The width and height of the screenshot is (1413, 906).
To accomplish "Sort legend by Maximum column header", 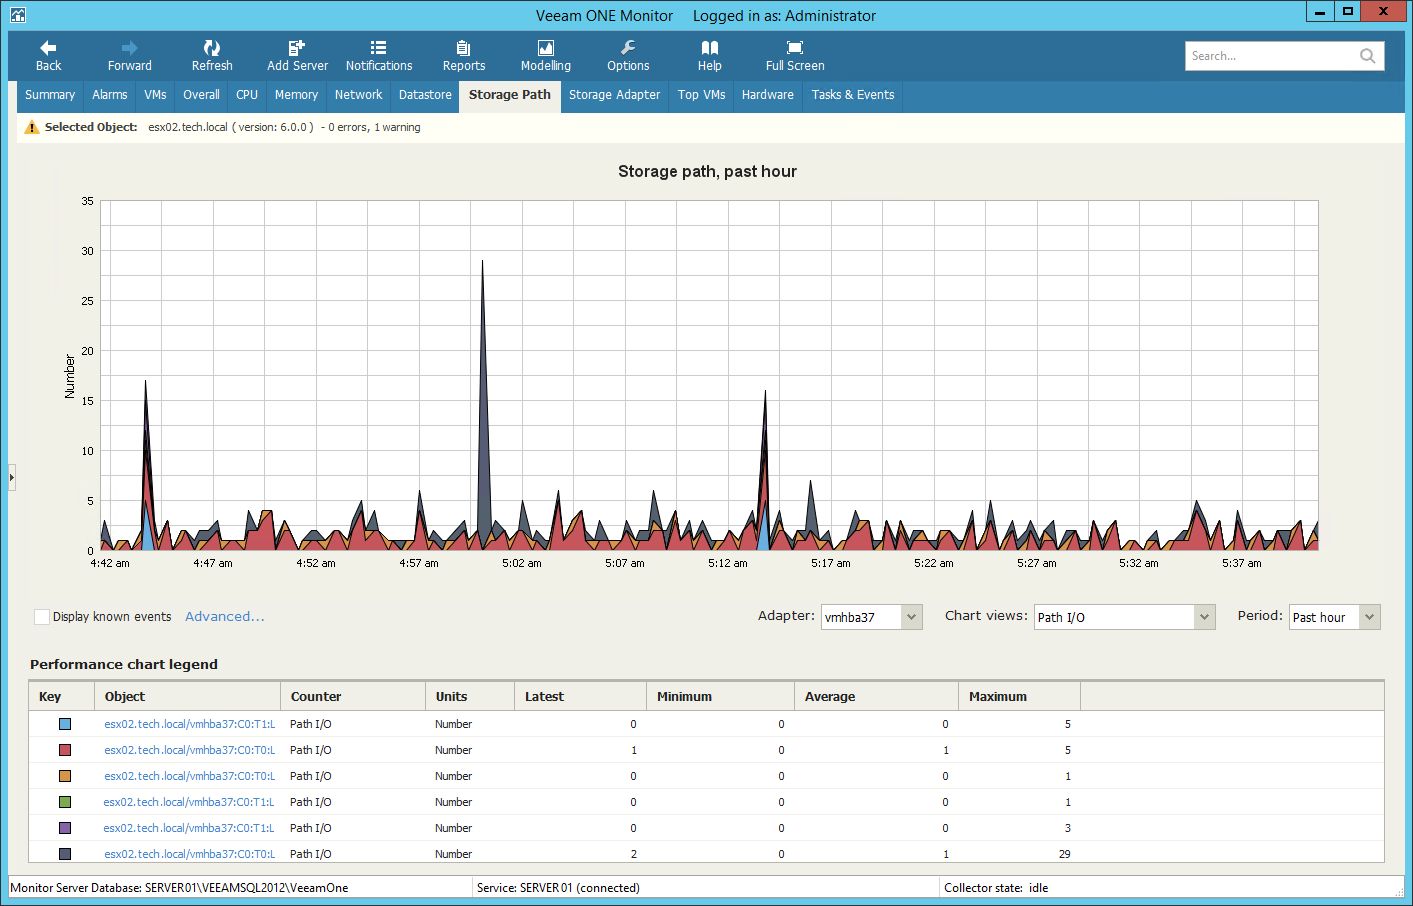I will pos(1019,697).
